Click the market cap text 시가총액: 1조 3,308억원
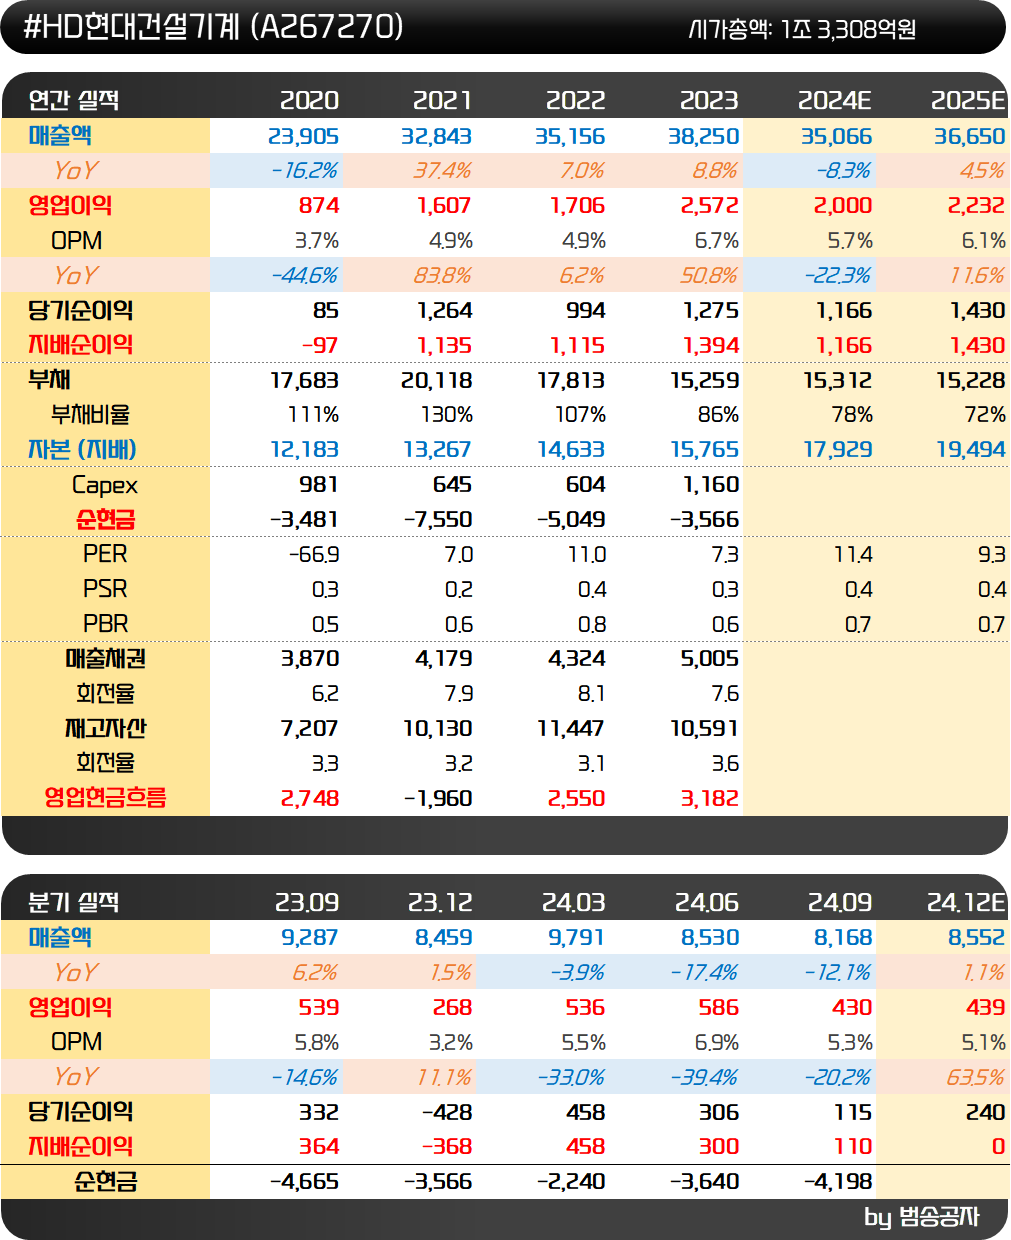 (802, 30)
